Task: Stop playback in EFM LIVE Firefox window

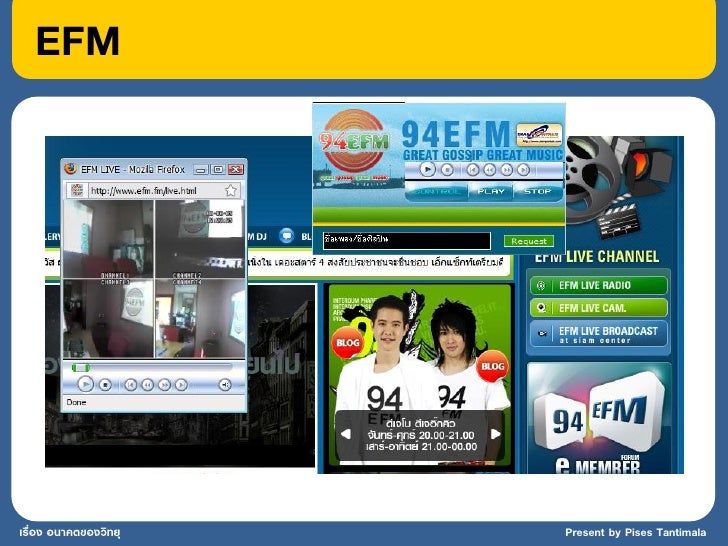Action: pyautogui.click(x=105, y=384)
